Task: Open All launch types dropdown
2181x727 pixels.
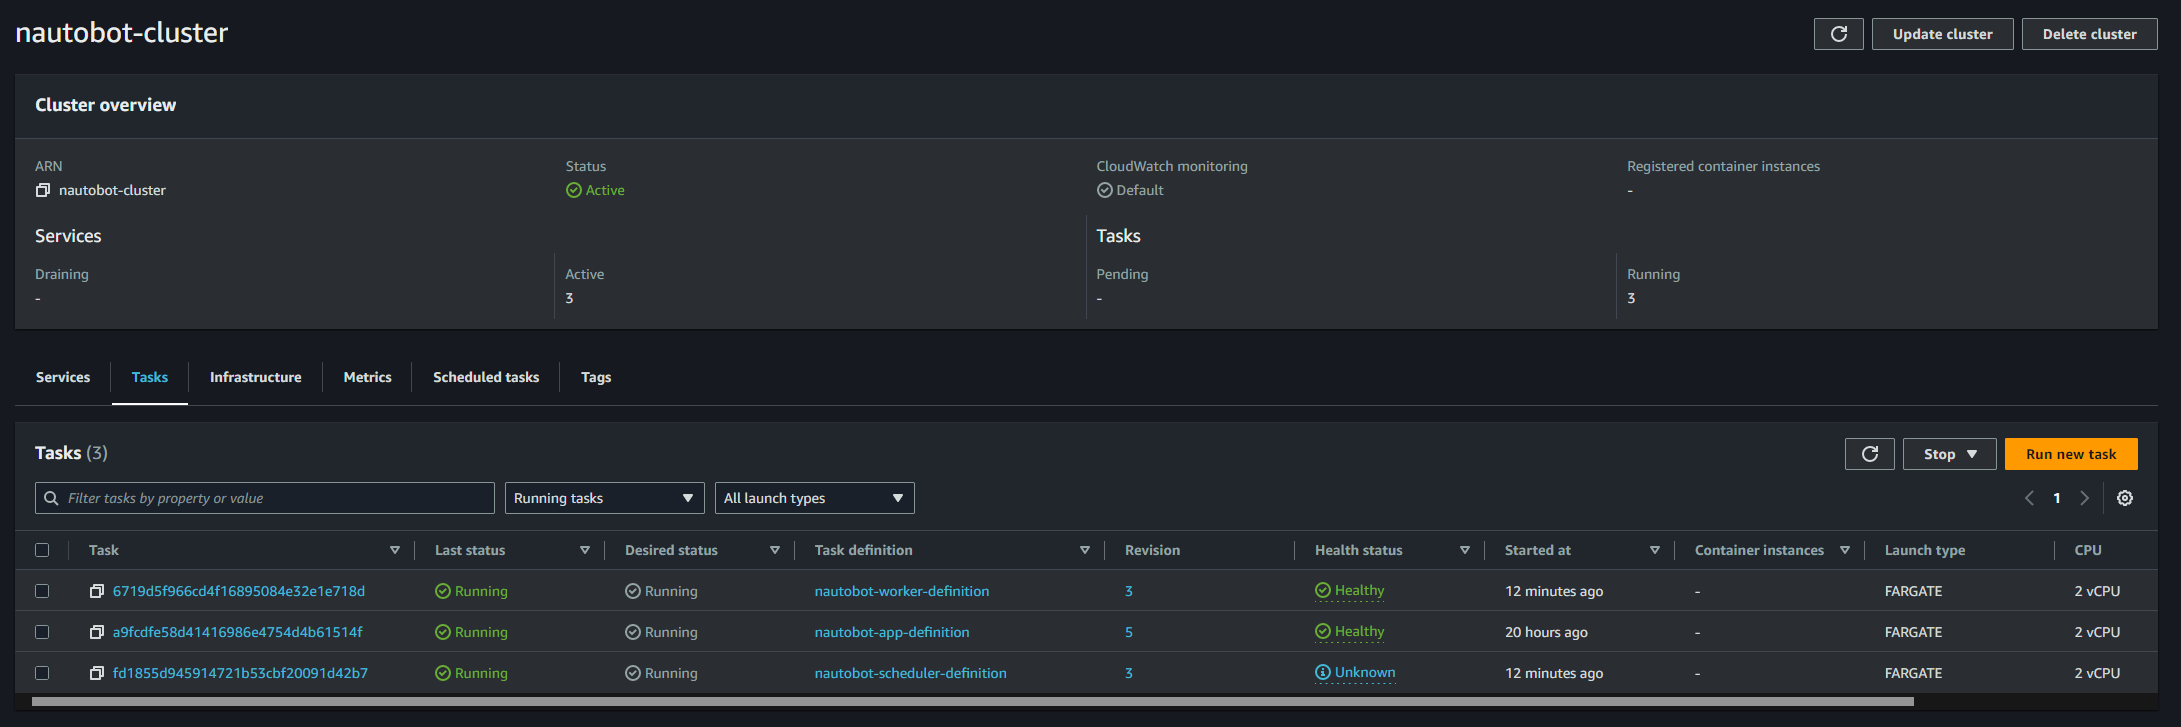Action: pos(815,498)
